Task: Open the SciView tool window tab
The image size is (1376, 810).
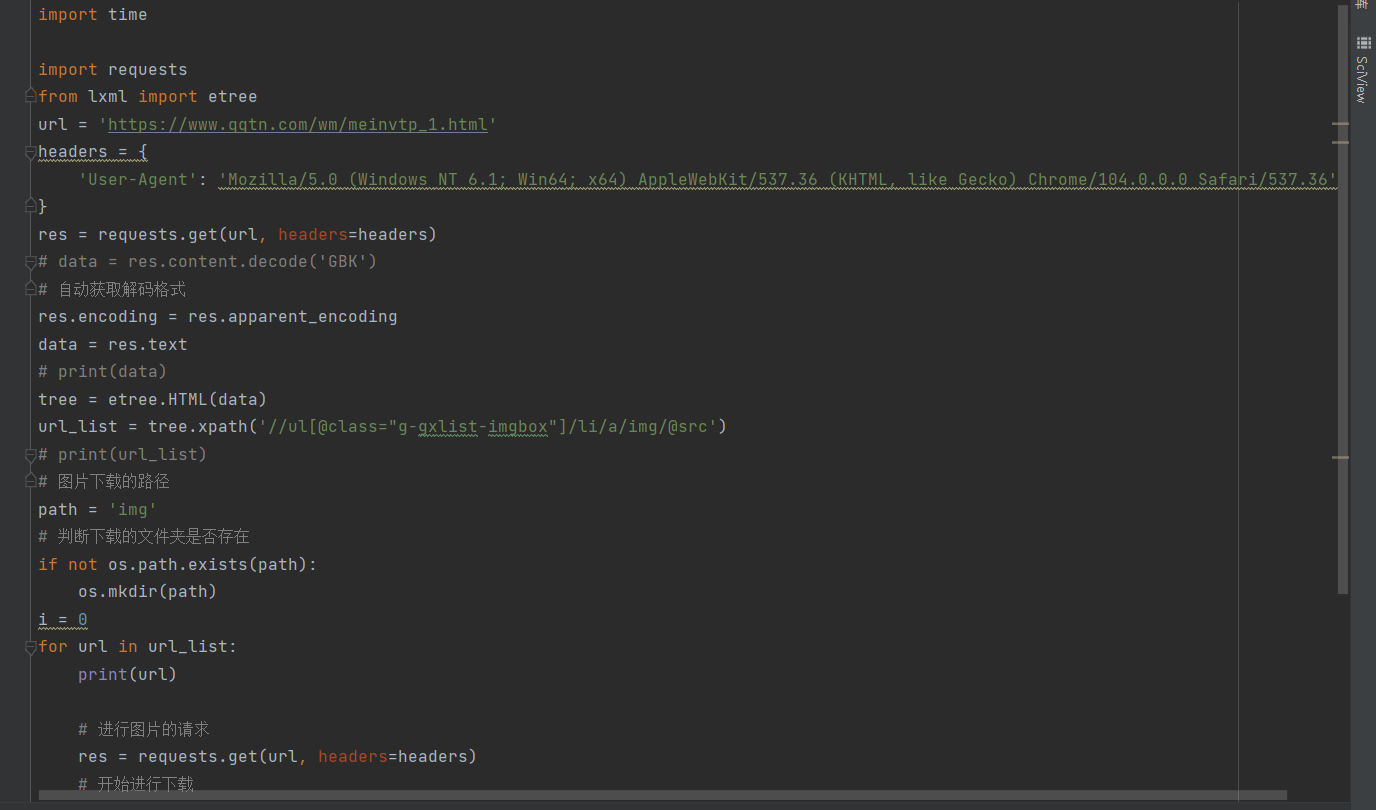Action: point(1362,70)
